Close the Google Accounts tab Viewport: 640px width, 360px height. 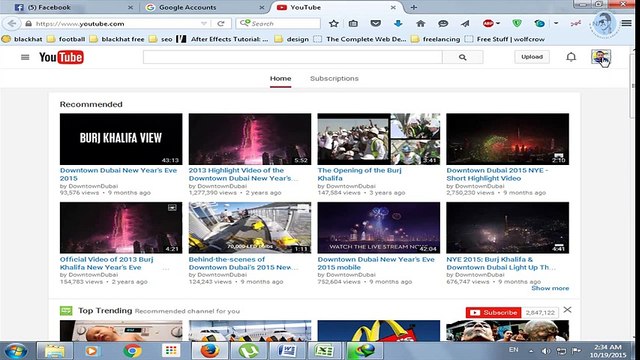(262, 7)
